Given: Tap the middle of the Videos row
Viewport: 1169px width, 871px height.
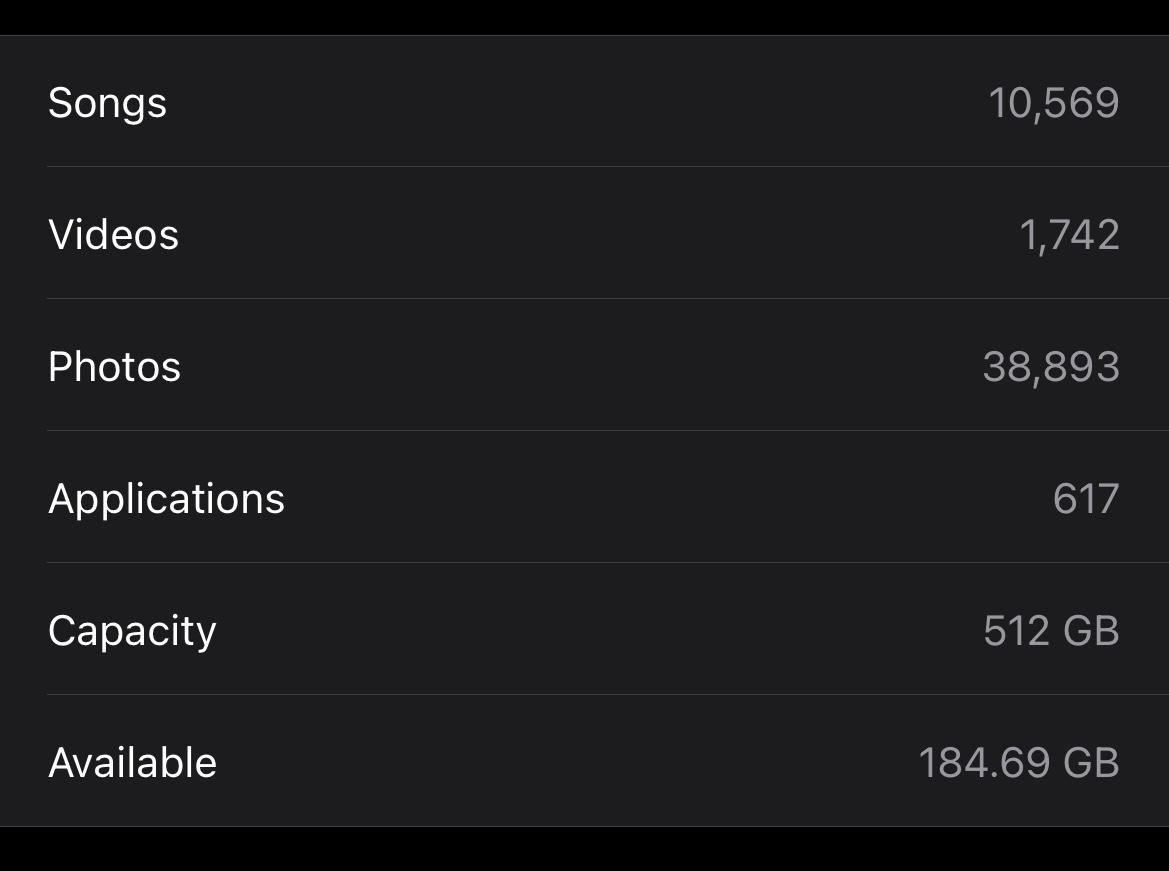Looking at the screenshot, I should click(584, 233).
